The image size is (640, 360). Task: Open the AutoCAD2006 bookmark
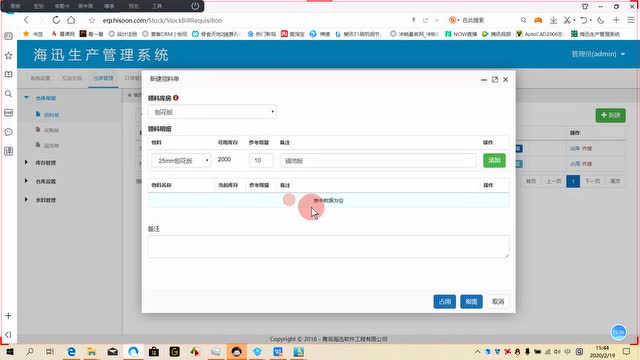coord(539,34)
